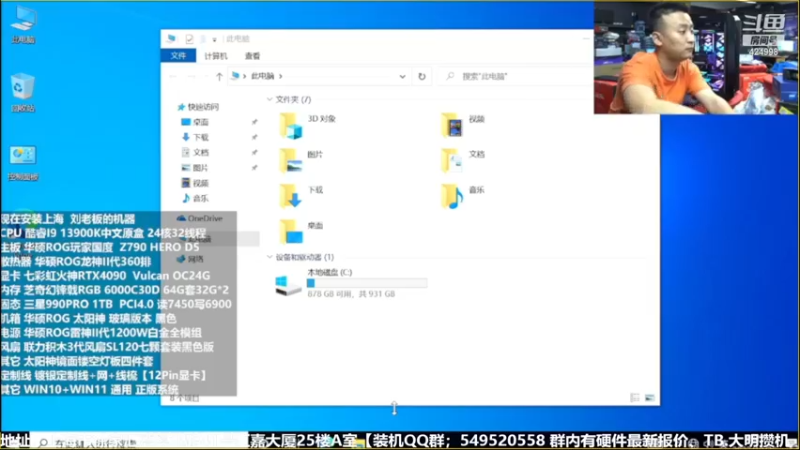This screenshot has width=800, height=450.
Task: Click 此电脑 breadcrumb in the address bar
Action: point(263,76)
